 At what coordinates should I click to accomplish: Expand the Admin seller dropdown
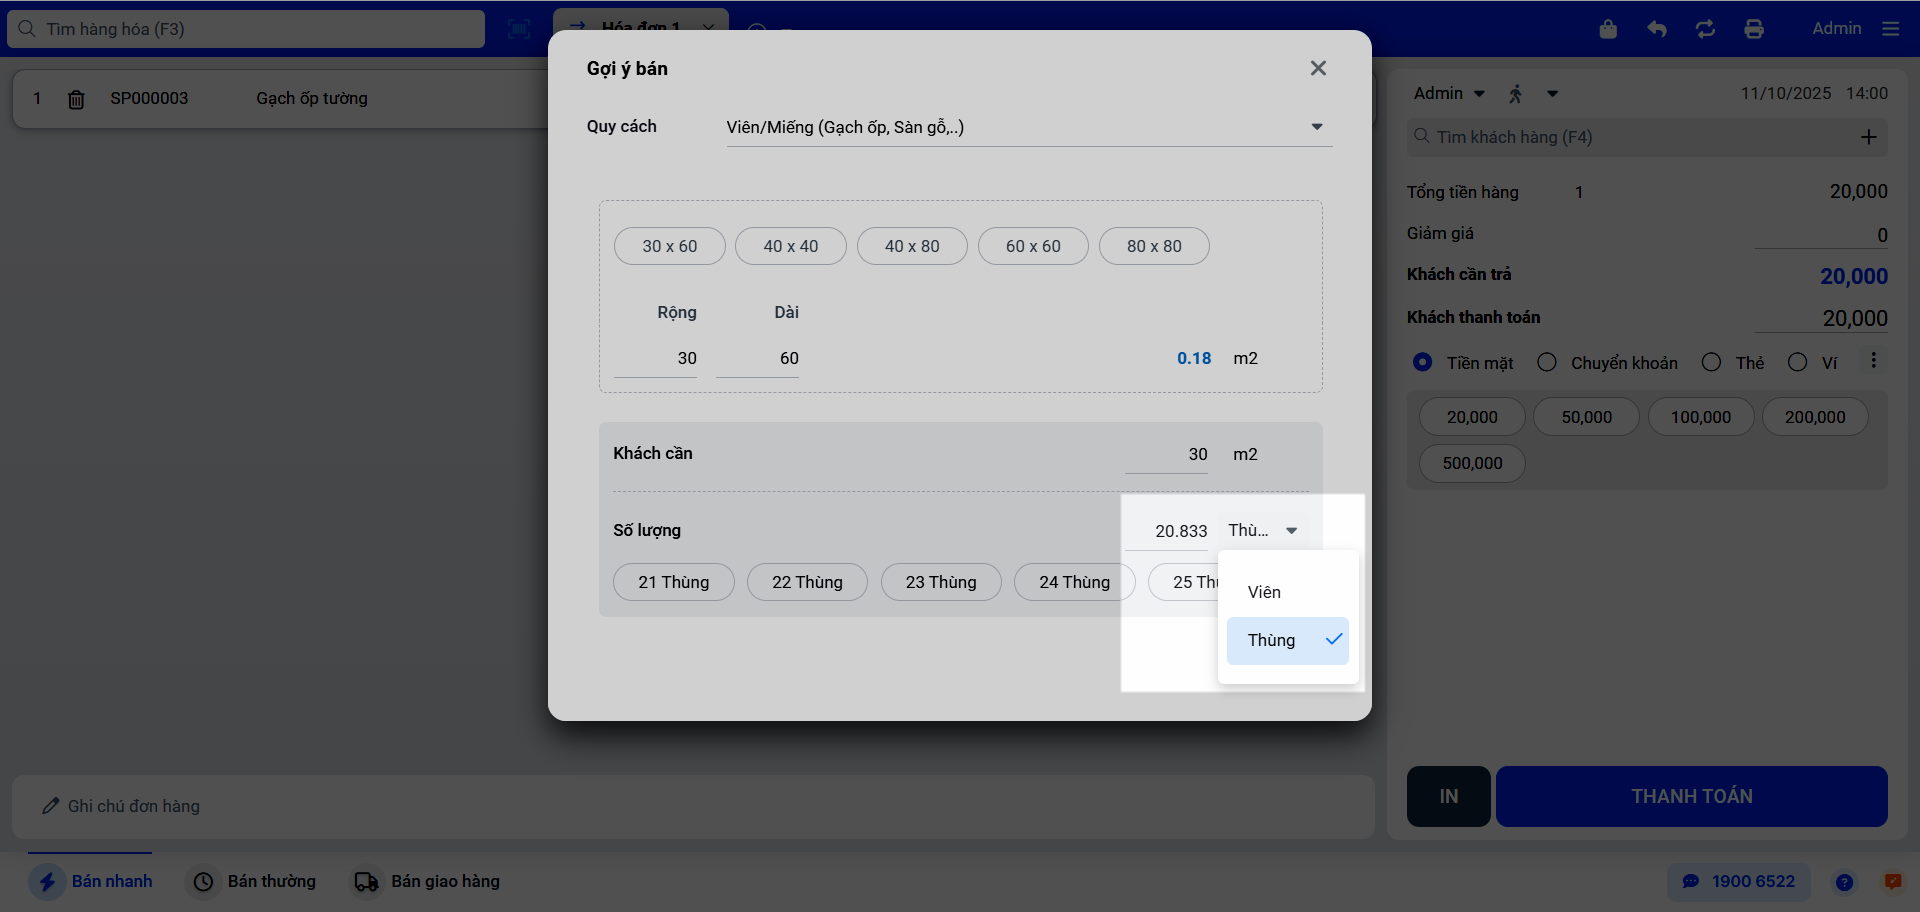coord(1449,93)
